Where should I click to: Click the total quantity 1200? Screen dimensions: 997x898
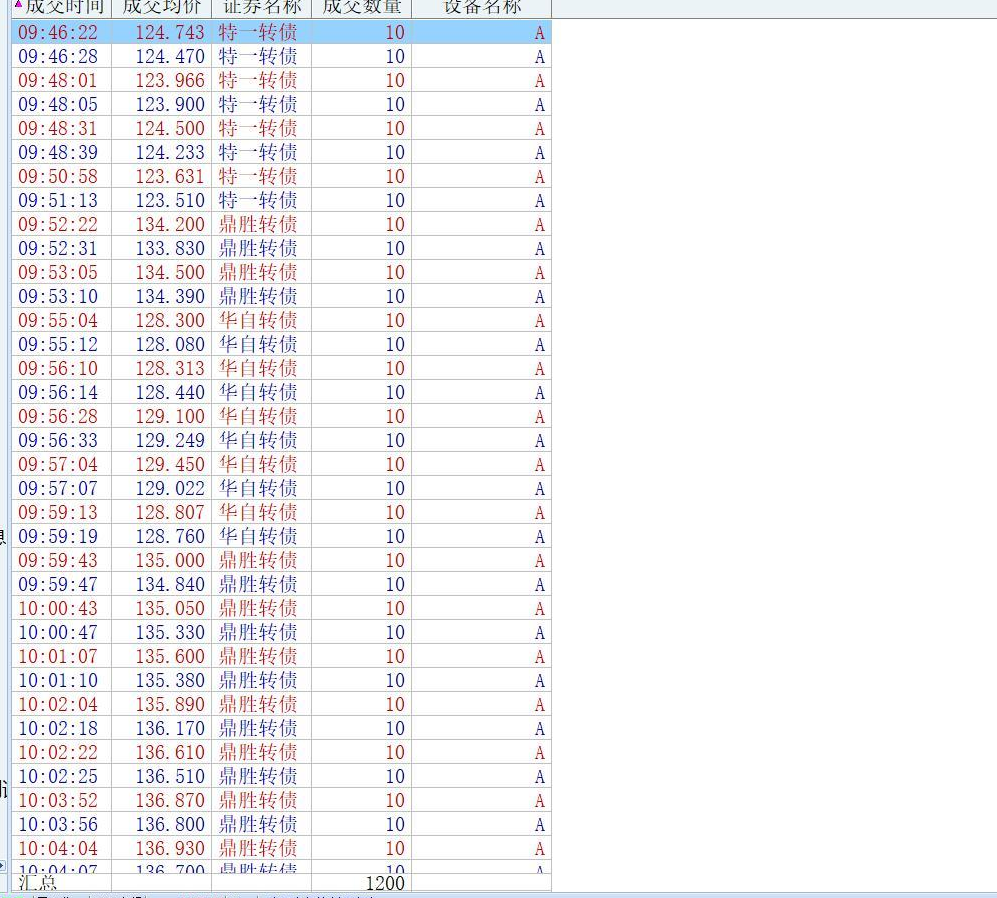[385, 883]
